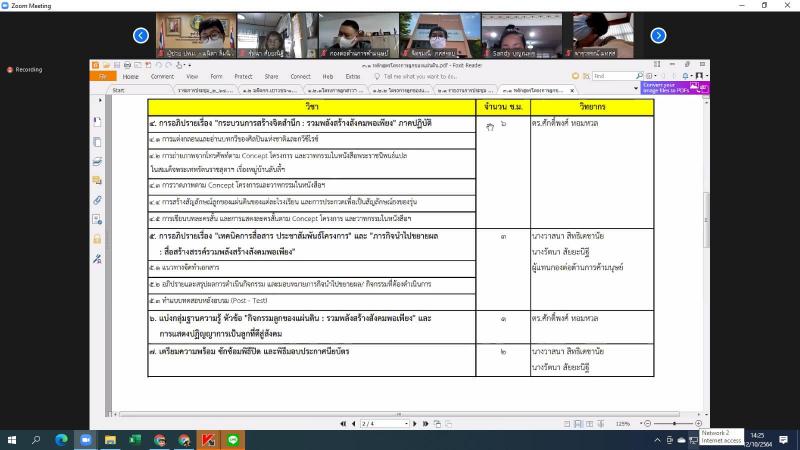Open the Windows action center notifications icon
800x450 pixels.
(x=784, y=440)
